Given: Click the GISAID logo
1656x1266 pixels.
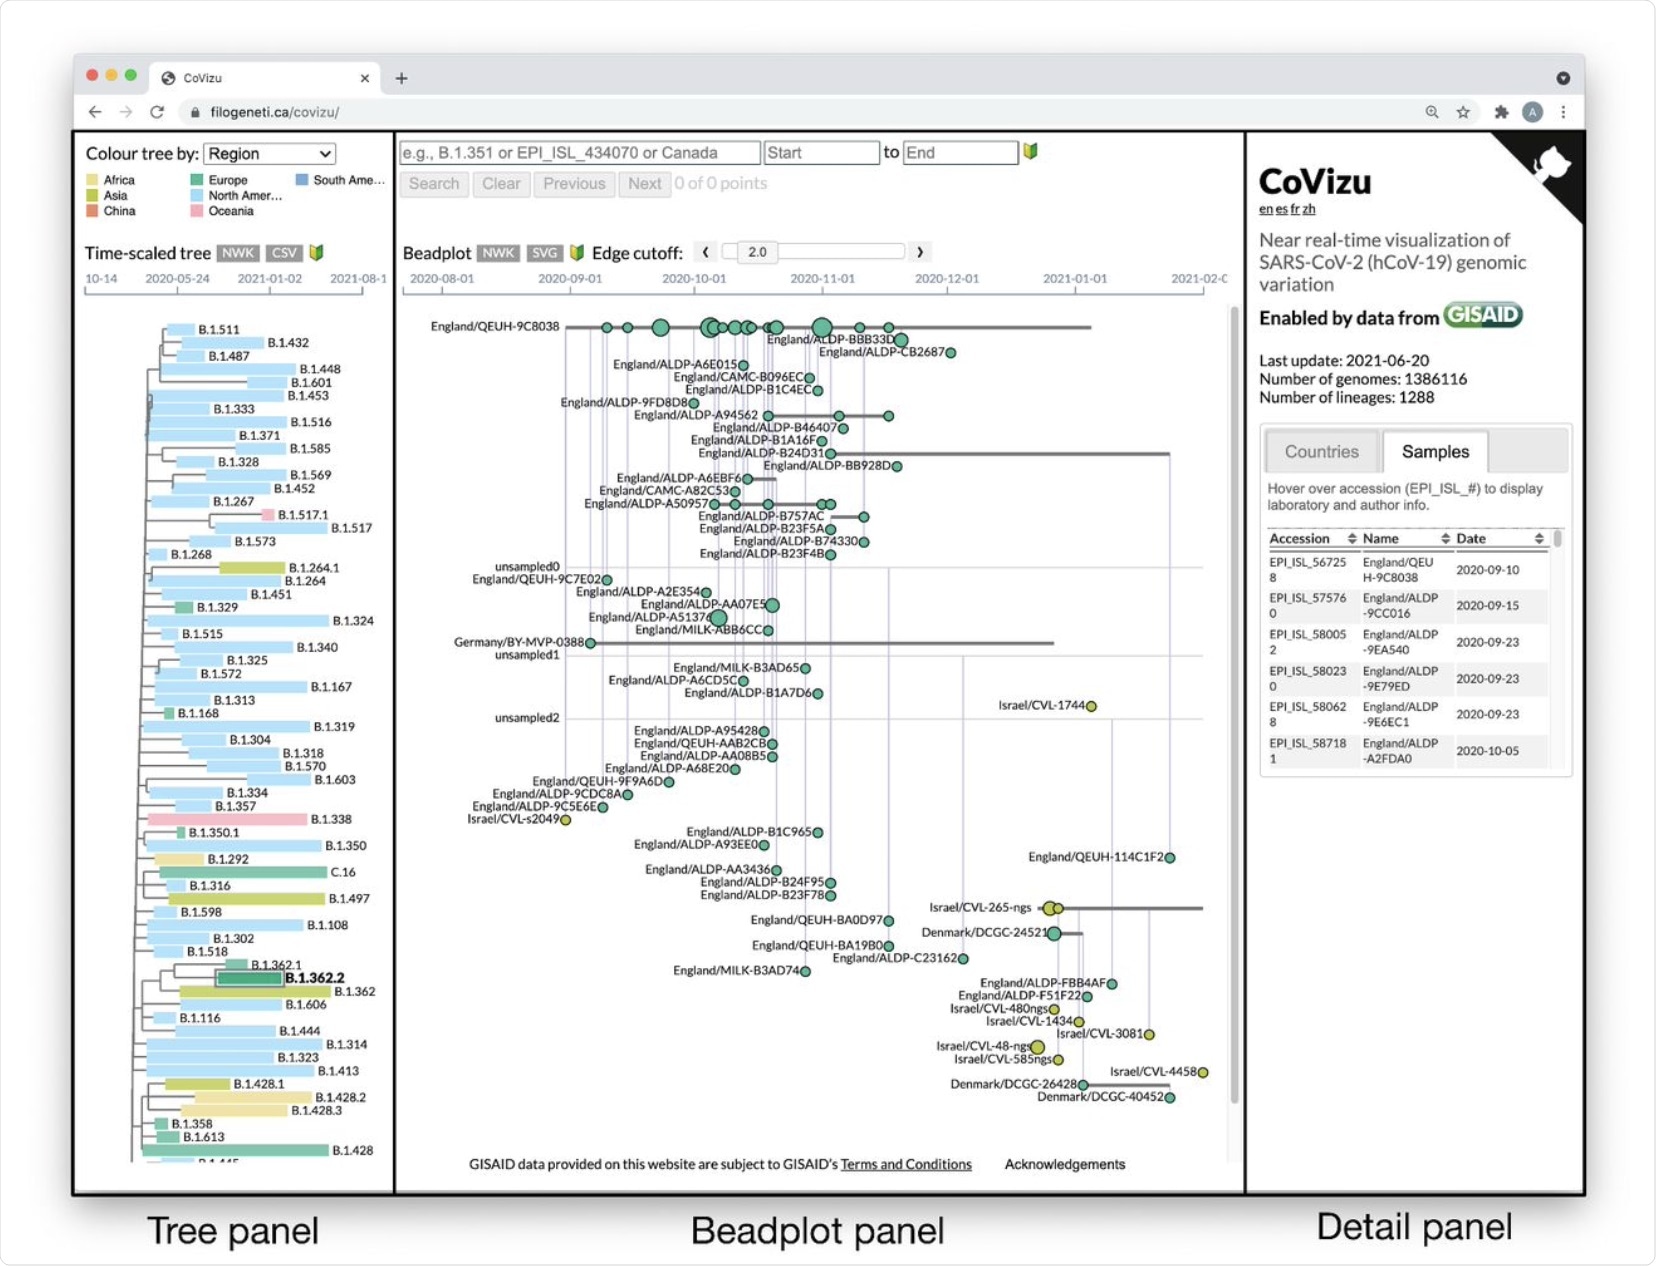Looking at the screenshot, I should click(1482, 316).
